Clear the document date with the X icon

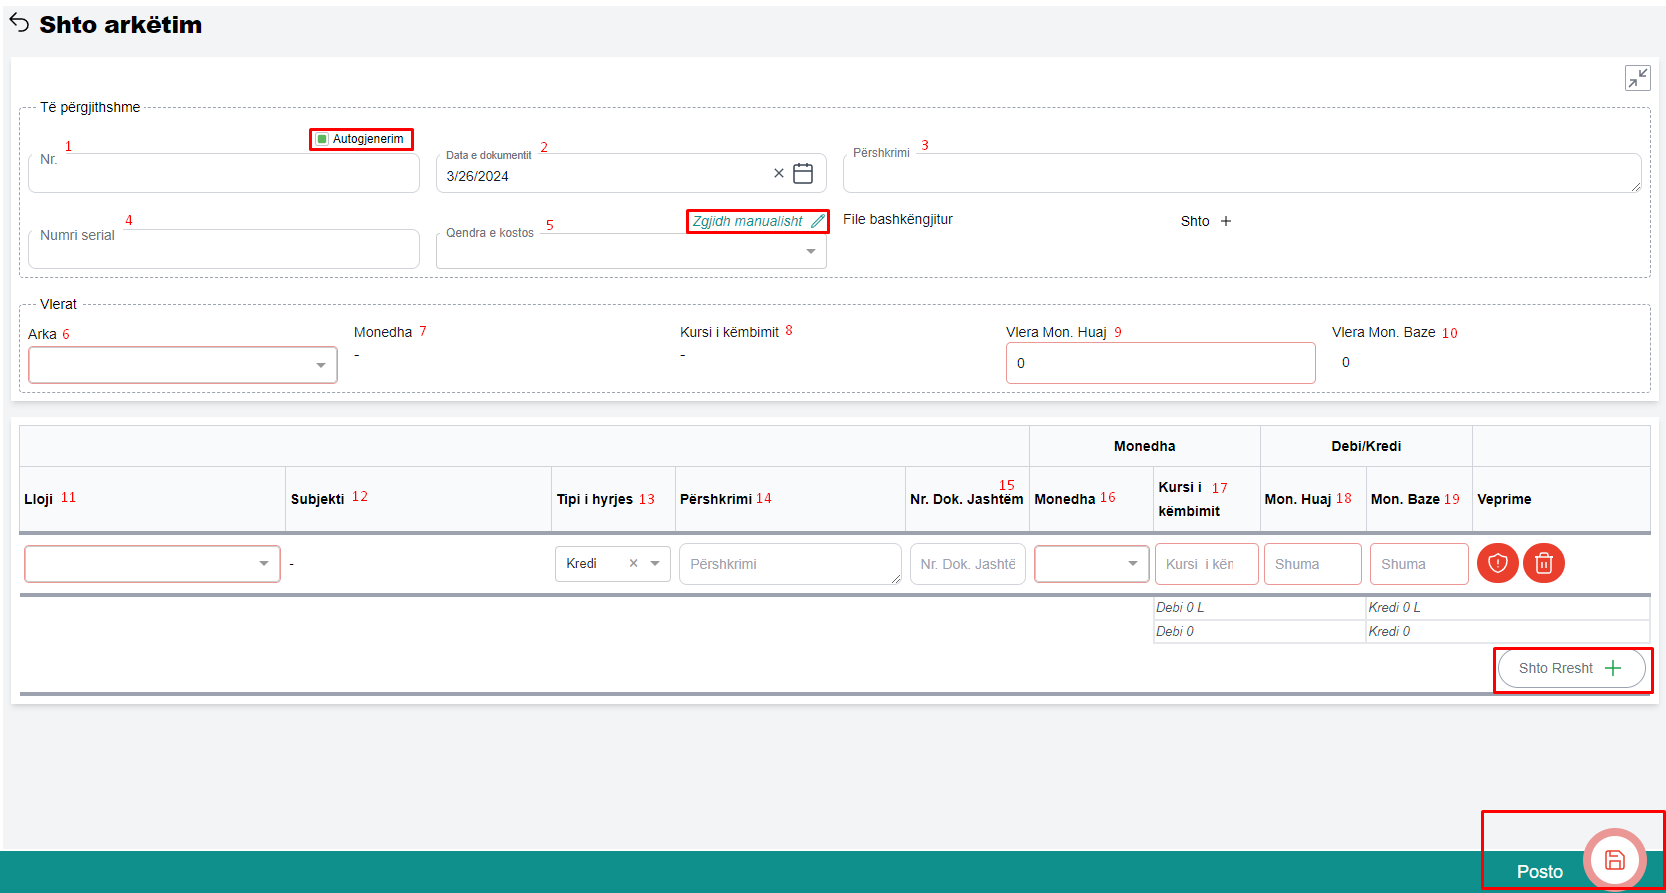pyautogui.click(x=779, y=174)
